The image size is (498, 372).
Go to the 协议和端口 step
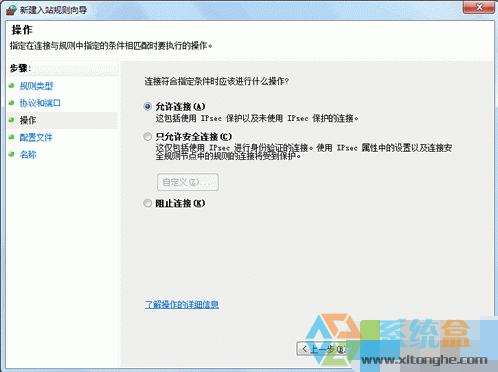click(40, 103)
